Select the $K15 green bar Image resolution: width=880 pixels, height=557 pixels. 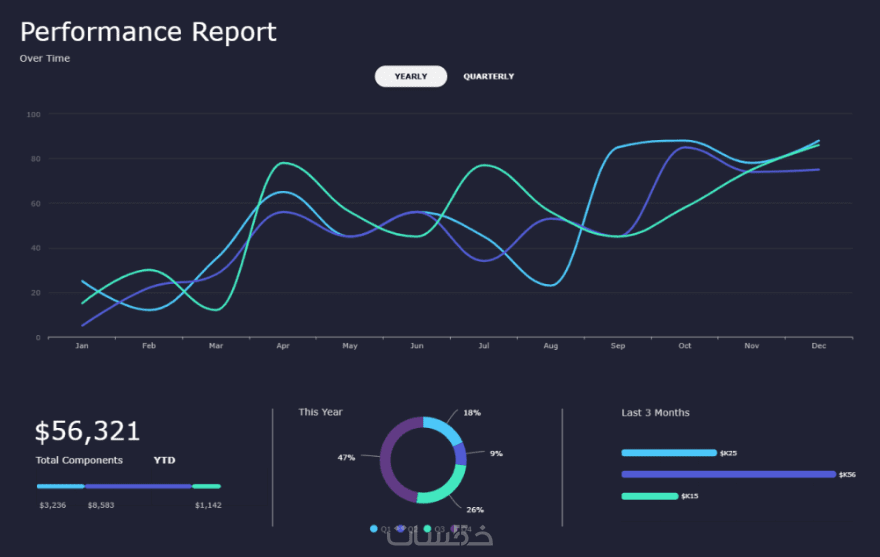click(650, 496)
